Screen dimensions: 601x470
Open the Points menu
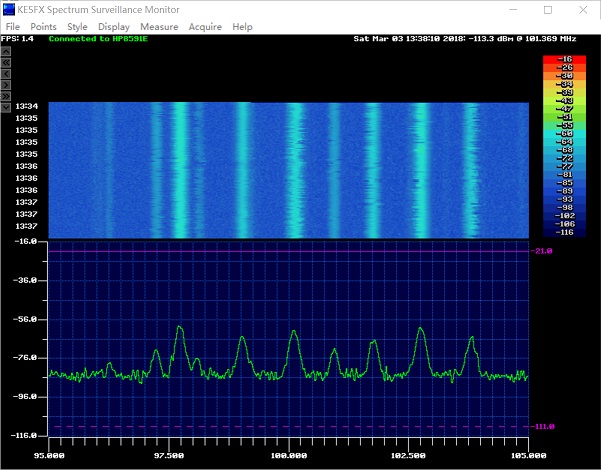(43, 27)
